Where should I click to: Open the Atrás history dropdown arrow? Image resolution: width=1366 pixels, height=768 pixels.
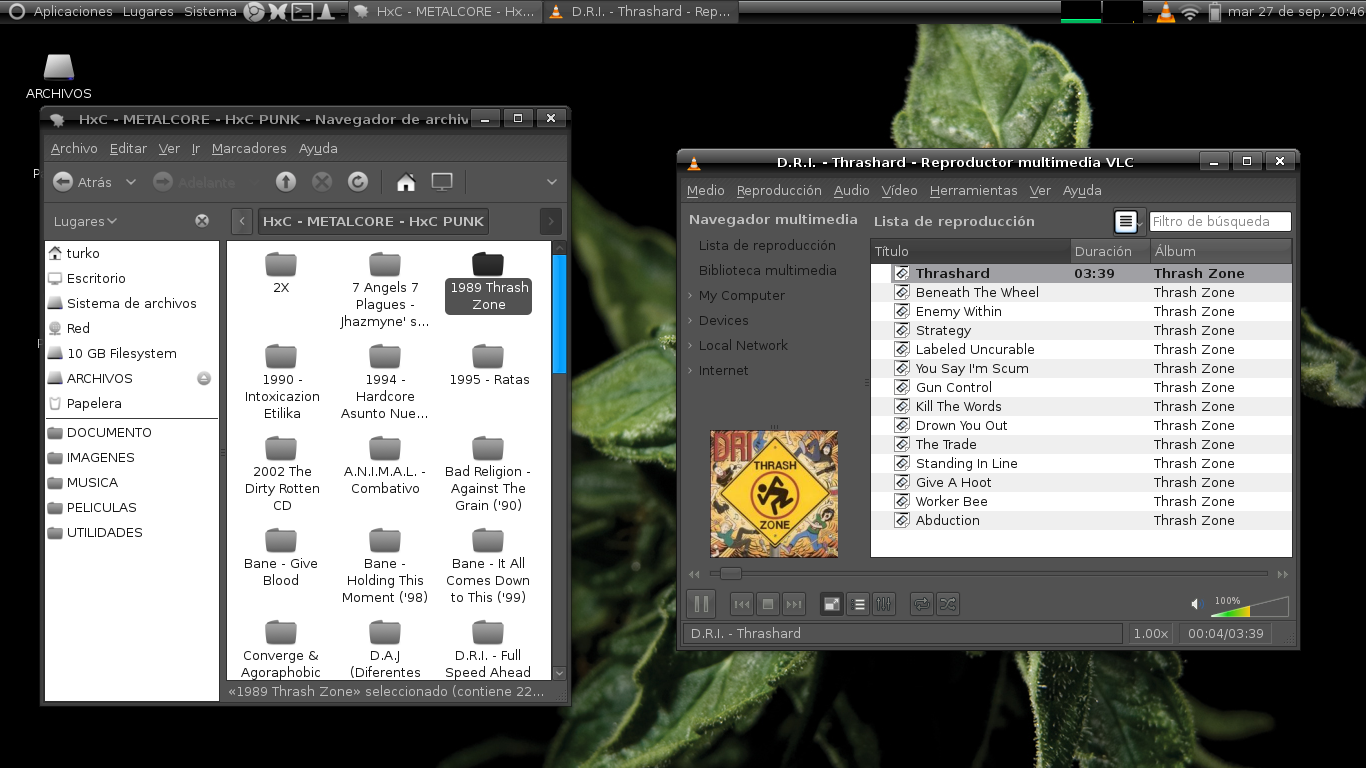pos(131,182)
